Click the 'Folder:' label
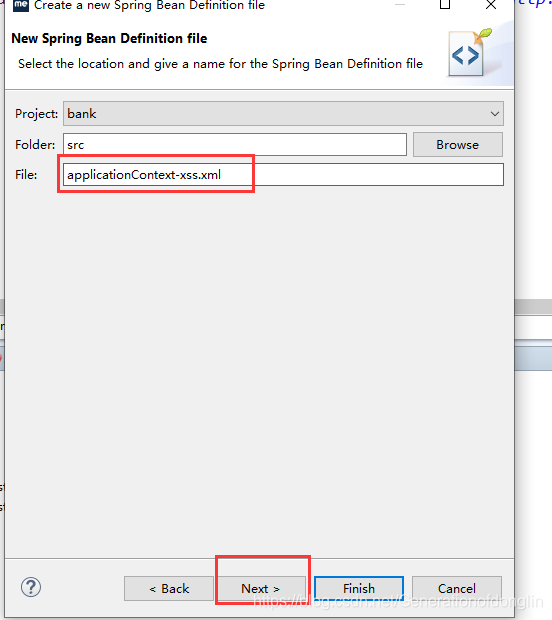The width and height of the screenshot is (552, 620). [35, 145]
